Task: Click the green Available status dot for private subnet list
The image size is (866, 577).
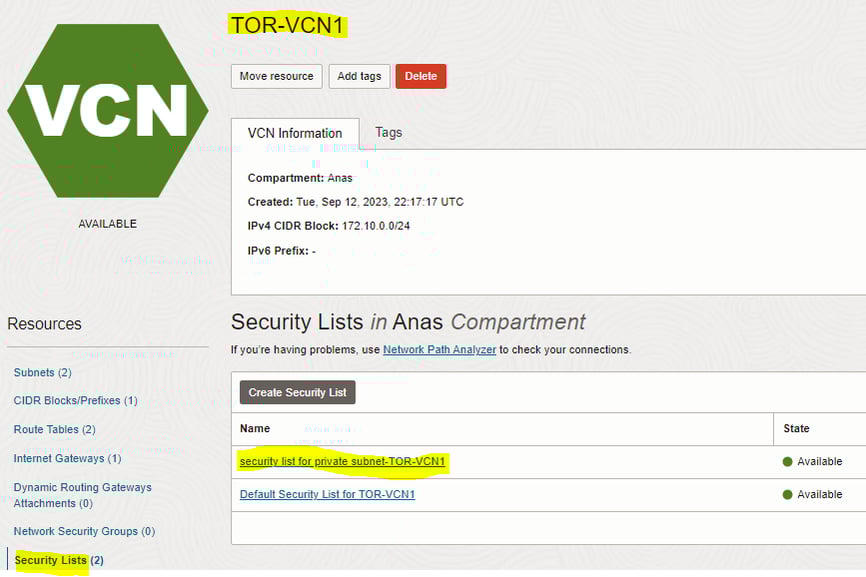Action: pyautogui.click(x=788, y=462)
